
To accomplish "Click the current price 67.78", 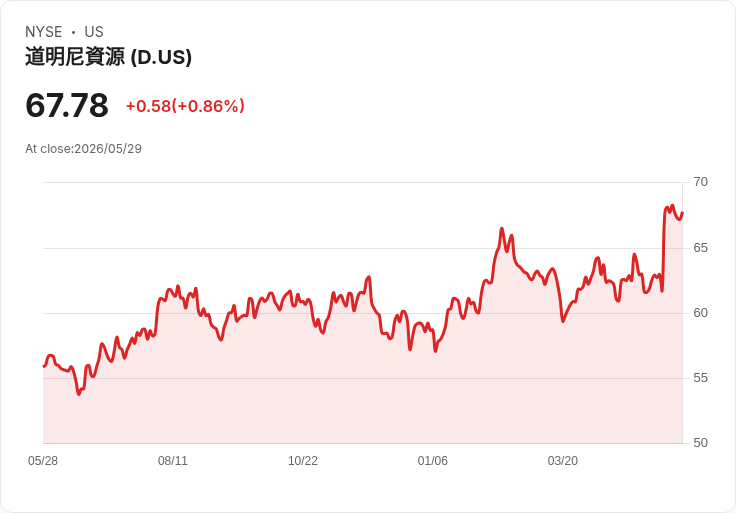I will coord(67,105).
